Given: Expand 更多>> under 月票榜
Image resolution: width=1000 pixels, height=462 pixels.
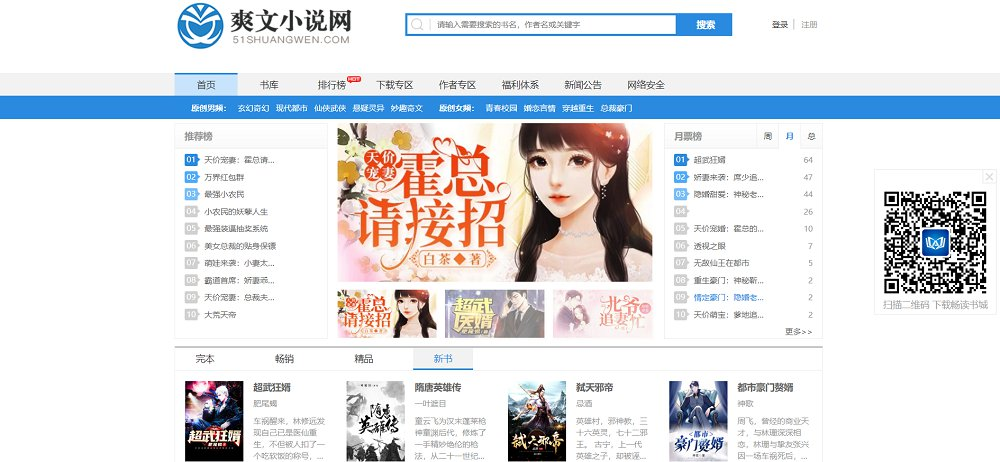Looking at the screenshot, I should [798, 331].
